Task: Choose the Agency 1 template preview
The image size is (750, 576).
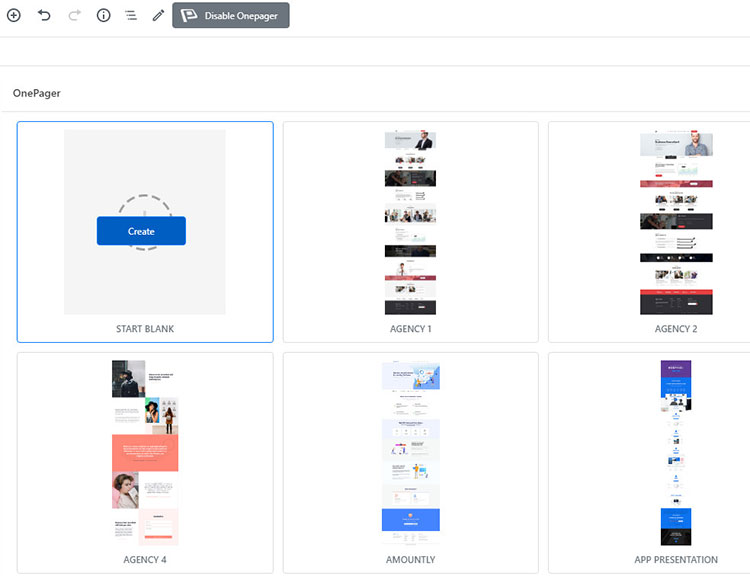Action: 410,222
